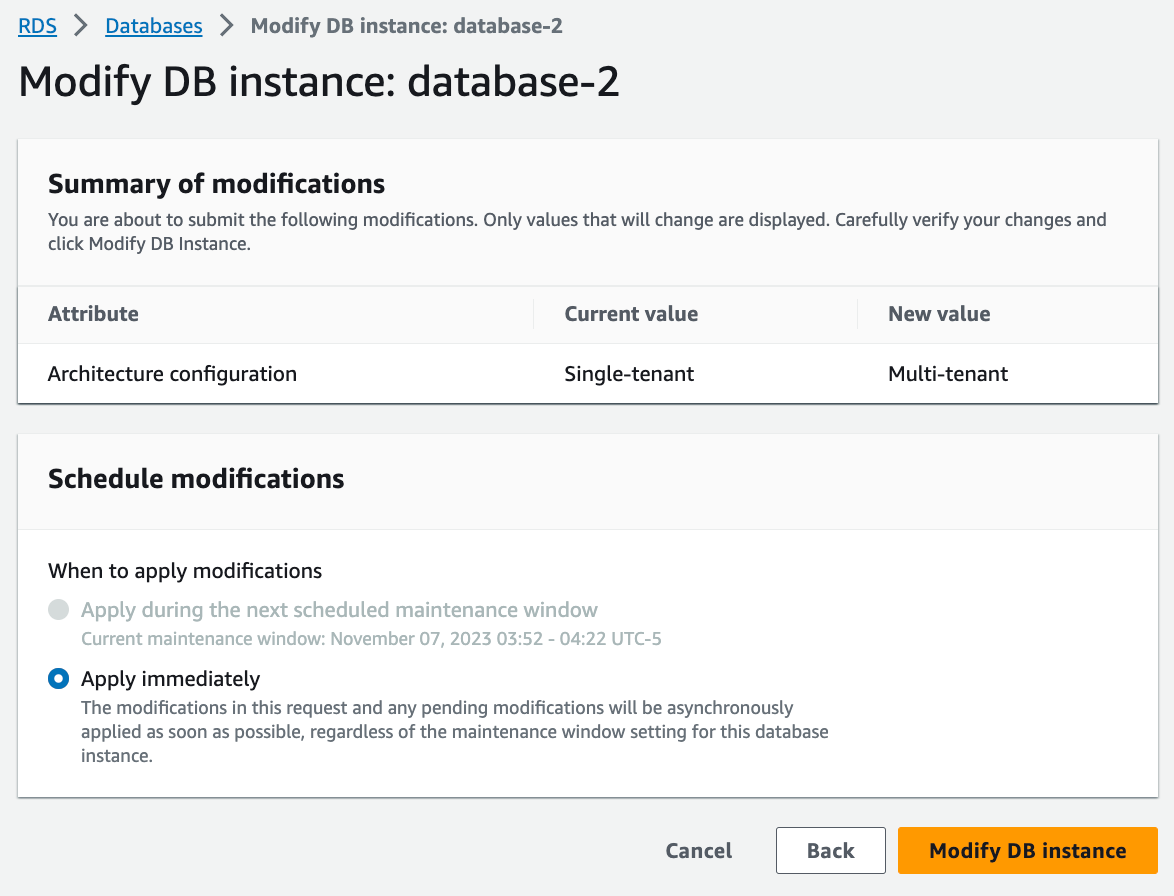
Task: Click the Multi-tenant new value cell
Action: [x=948, y=374]
